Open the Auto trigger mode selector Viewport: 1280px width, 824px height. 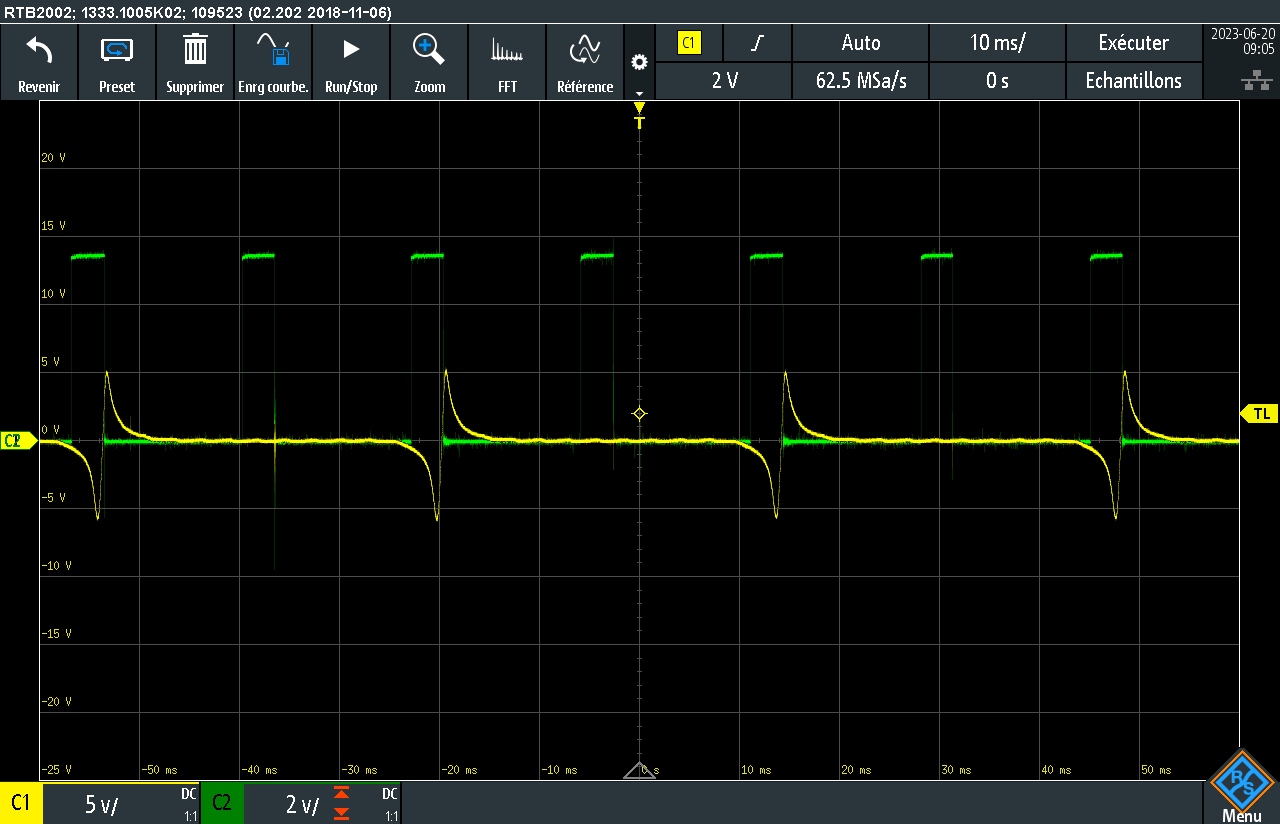(860, 43)
